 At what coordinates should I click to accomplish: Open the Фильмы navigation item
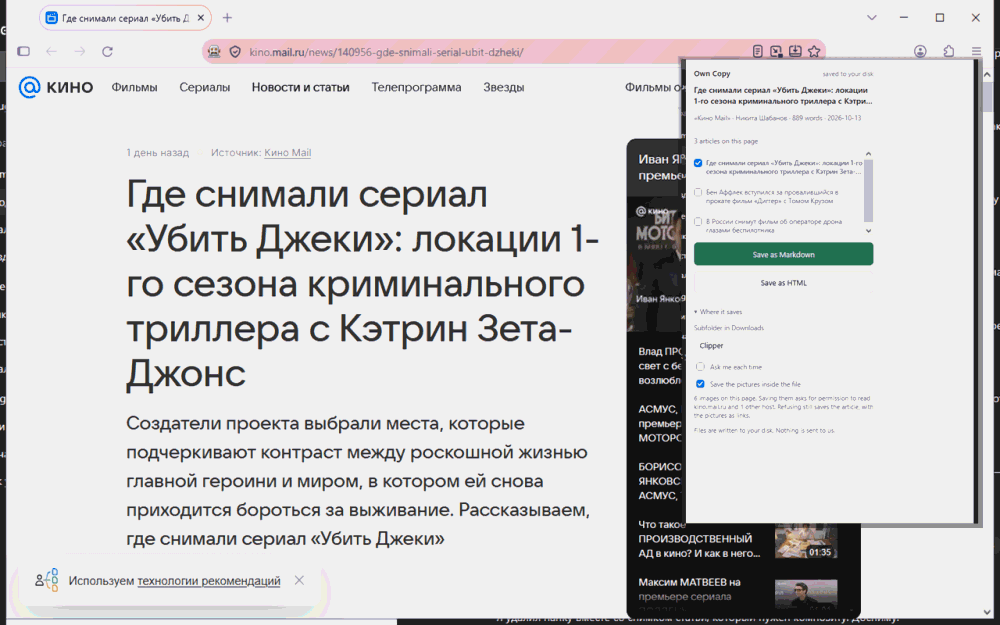[x=134, y=87]
